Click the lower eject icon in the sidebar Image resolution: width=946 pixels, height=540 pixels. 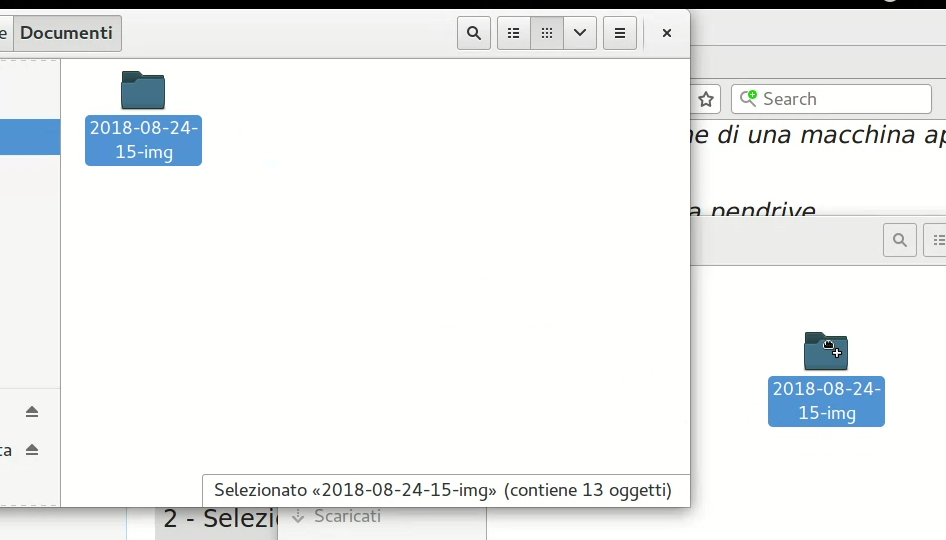click(x=32, y=450)
